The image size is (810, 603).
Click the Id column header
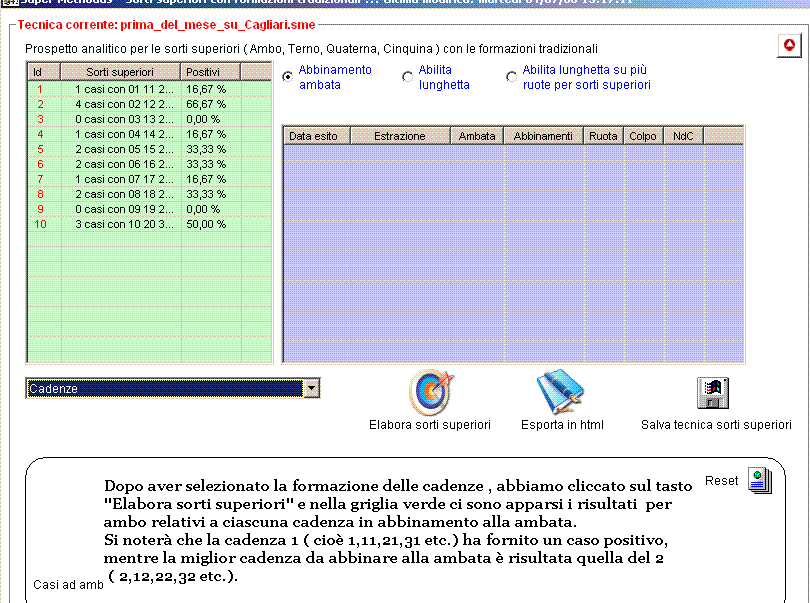44,72
